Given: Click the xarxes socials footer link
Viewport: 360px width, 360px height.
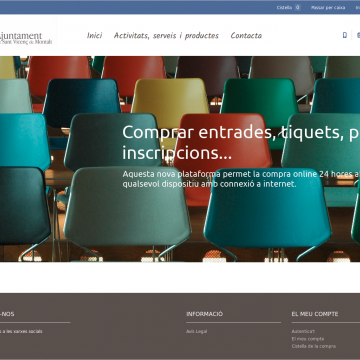Looking at the screenshot, I should pyautogui.click(x=21, y=331).
